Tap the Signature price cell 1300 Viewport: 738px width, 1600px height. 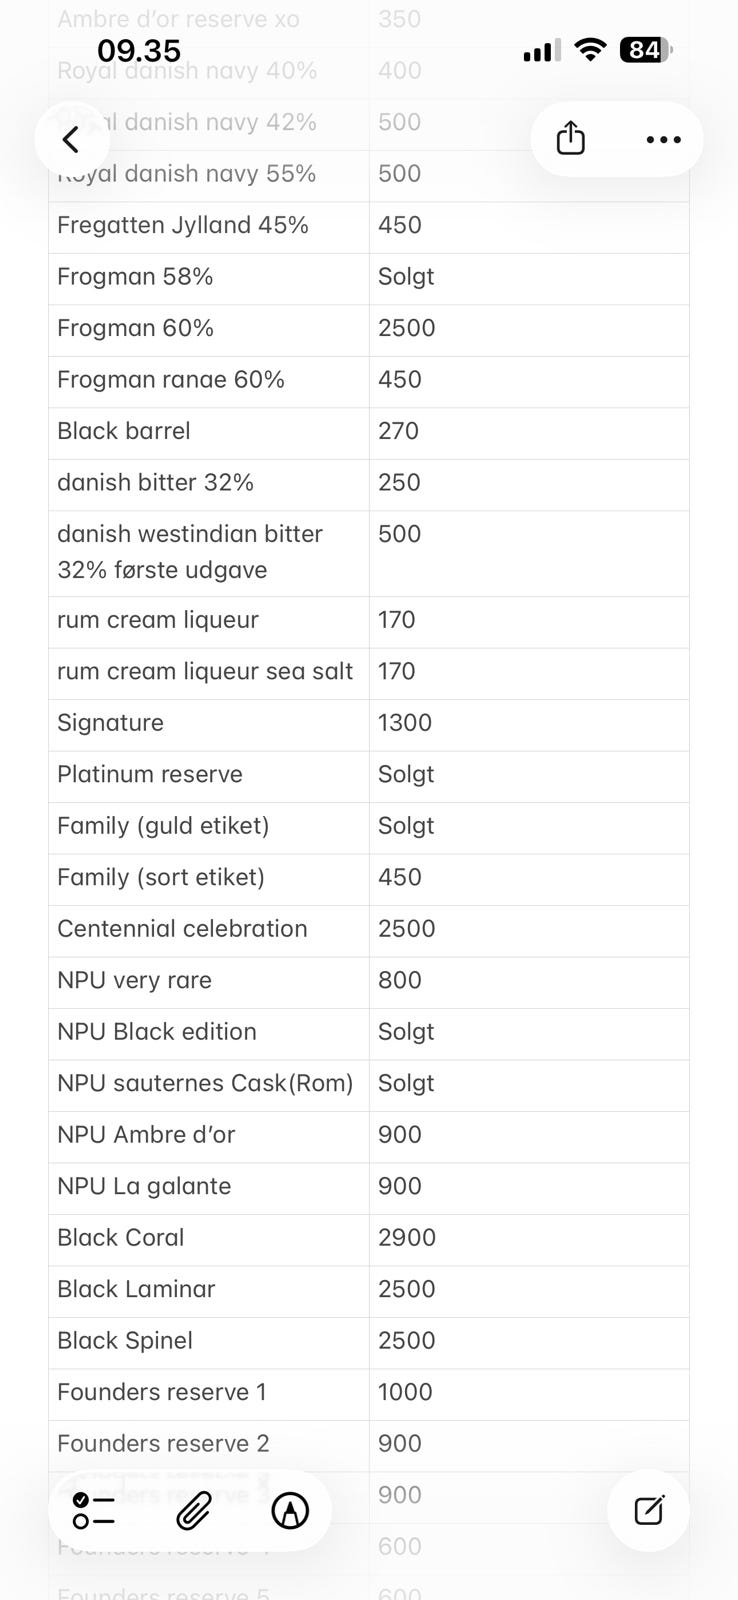528,723
